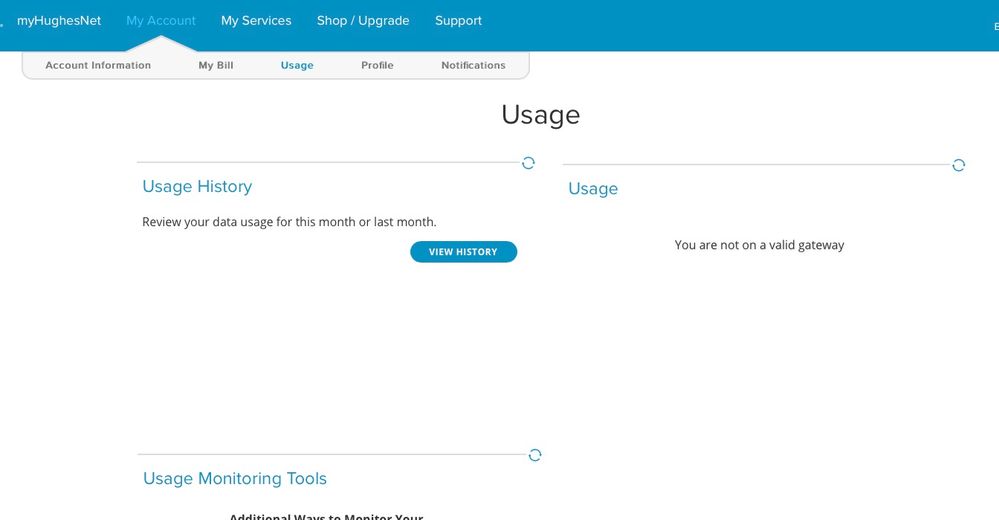This screenshot has width=999, height=520.
Task: Click the Usage Monitoring Tools heading
Action: click(x=235, y=479)
